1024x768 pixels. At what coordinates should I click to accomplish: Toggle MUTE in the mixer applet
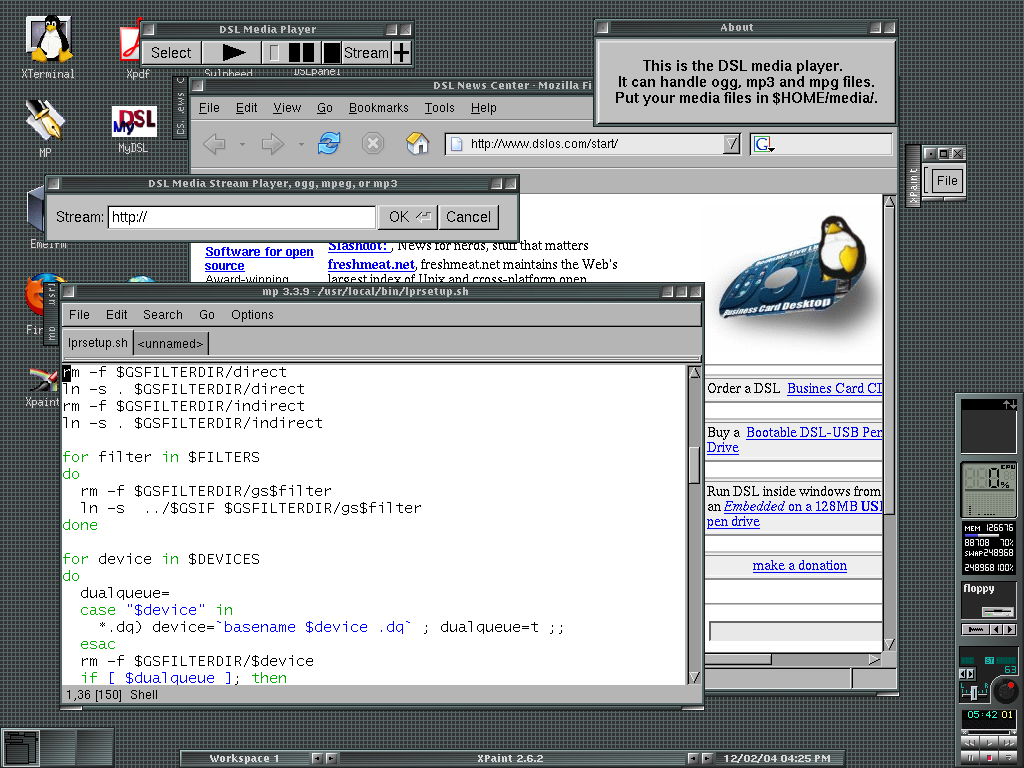click(x=1006, y=661)
